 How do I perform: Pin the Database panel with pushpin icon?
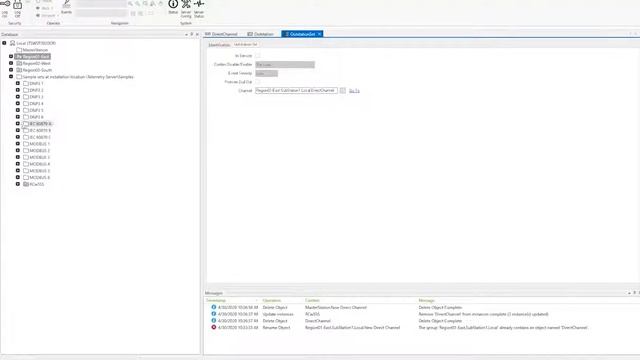[x=192, y=34]
